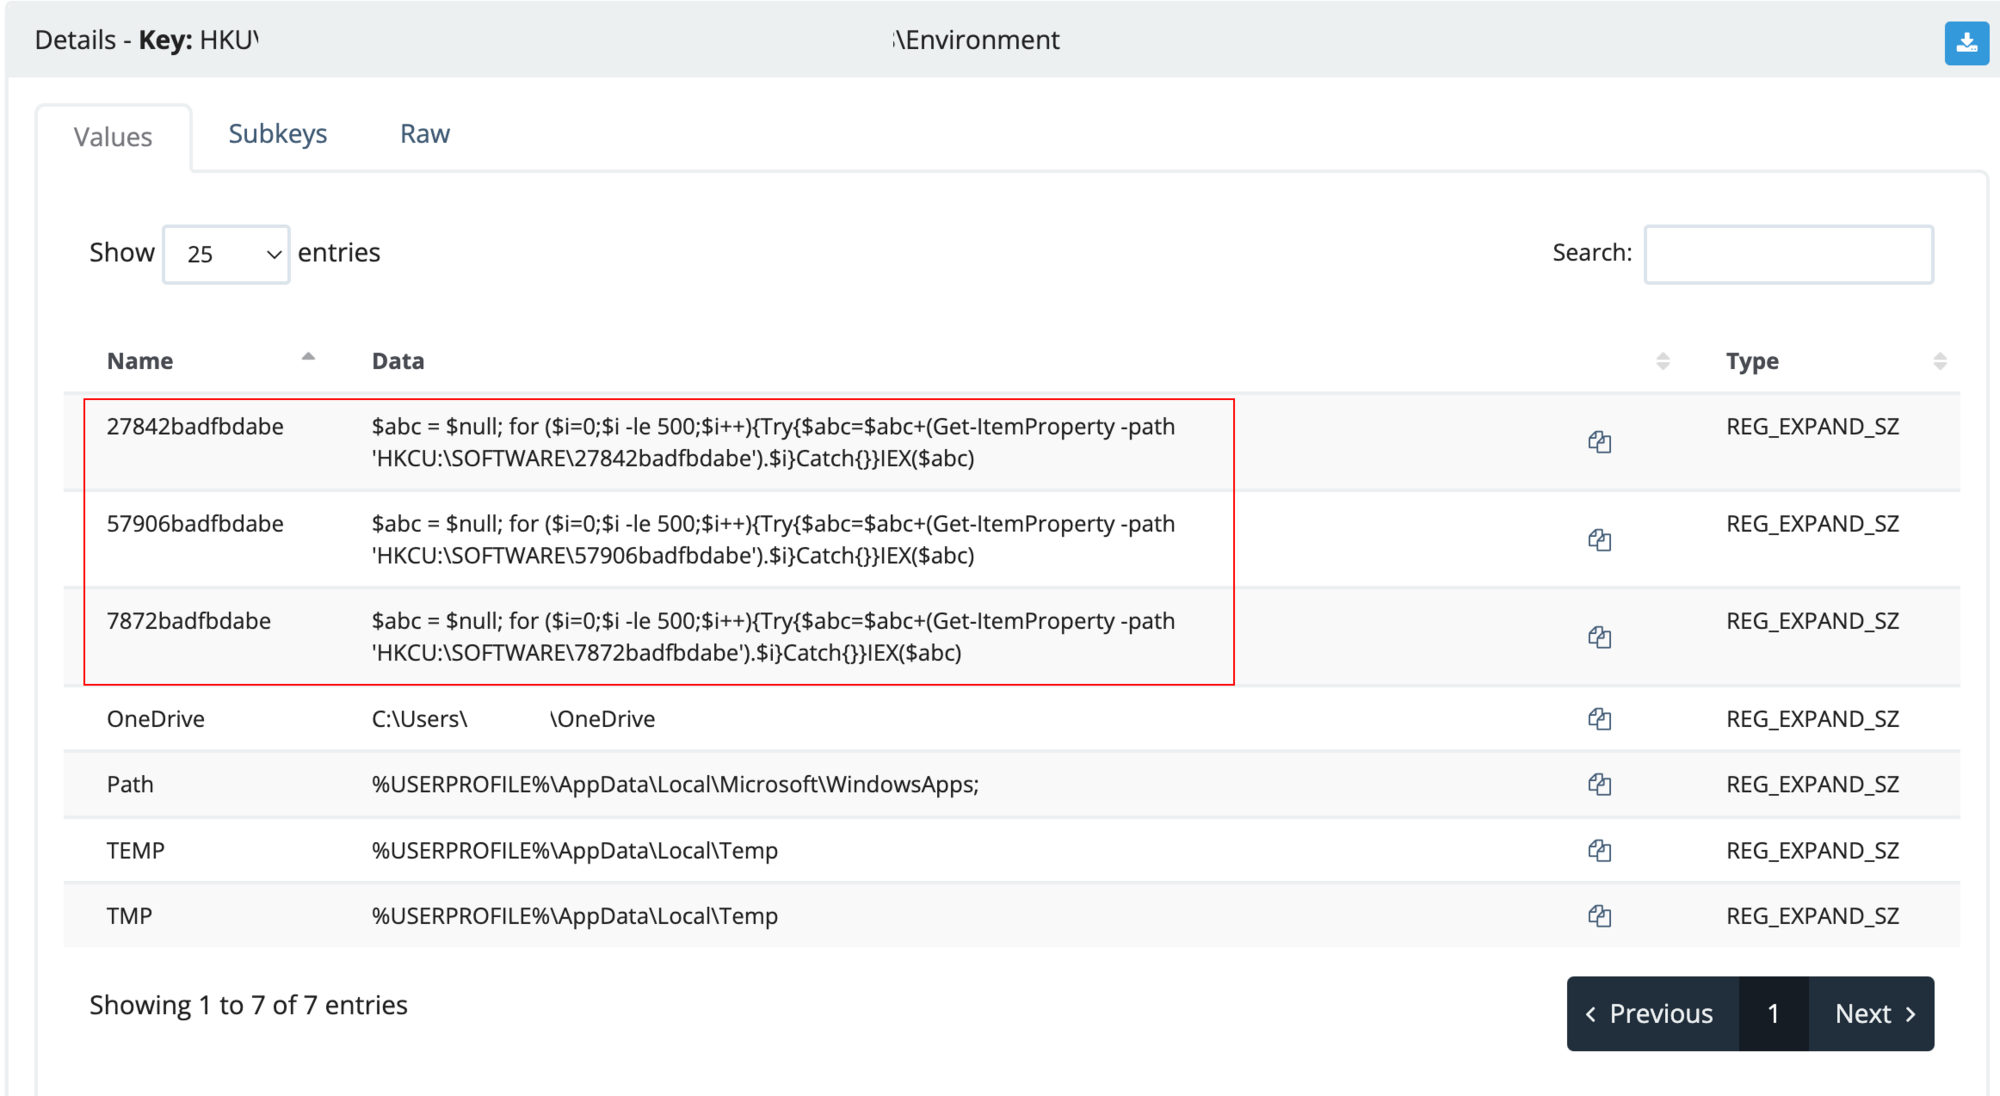Select the 7872badfbdabe name cell

click(x=189, y=621)
